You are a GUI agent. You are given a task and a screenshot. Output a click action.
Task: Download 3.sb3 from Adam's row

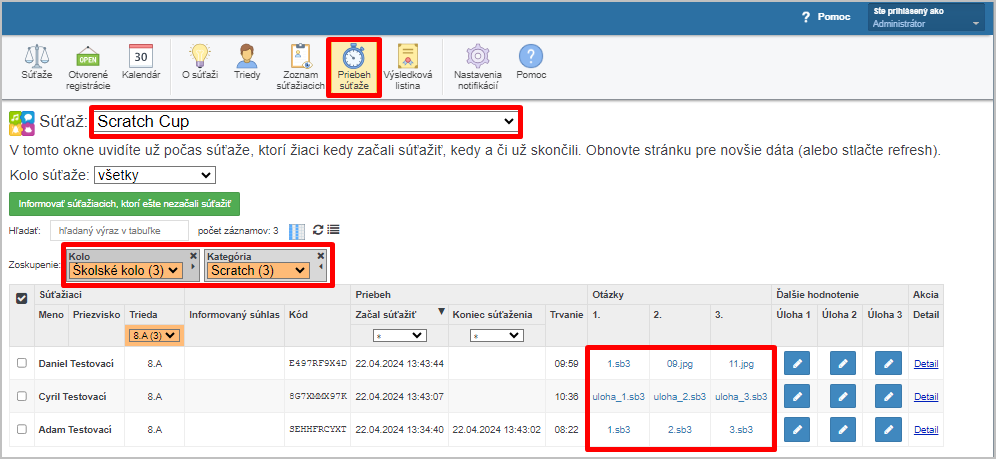point(741,430)
